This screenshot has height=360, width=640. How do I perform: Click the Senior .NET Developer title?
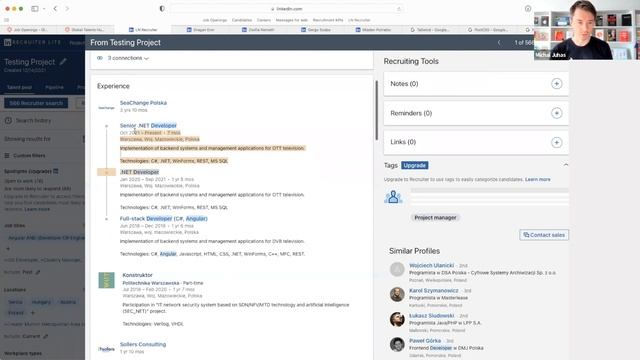(x=148, y=125)
